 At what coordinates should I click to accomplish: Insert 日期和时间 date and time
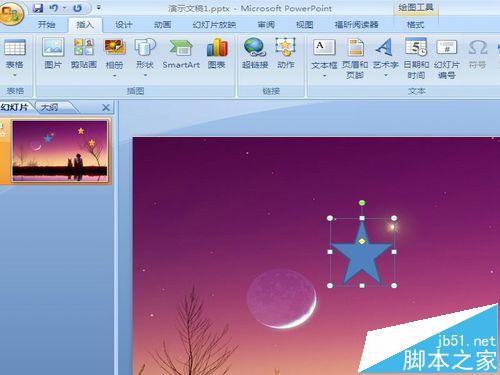[416, 58]
